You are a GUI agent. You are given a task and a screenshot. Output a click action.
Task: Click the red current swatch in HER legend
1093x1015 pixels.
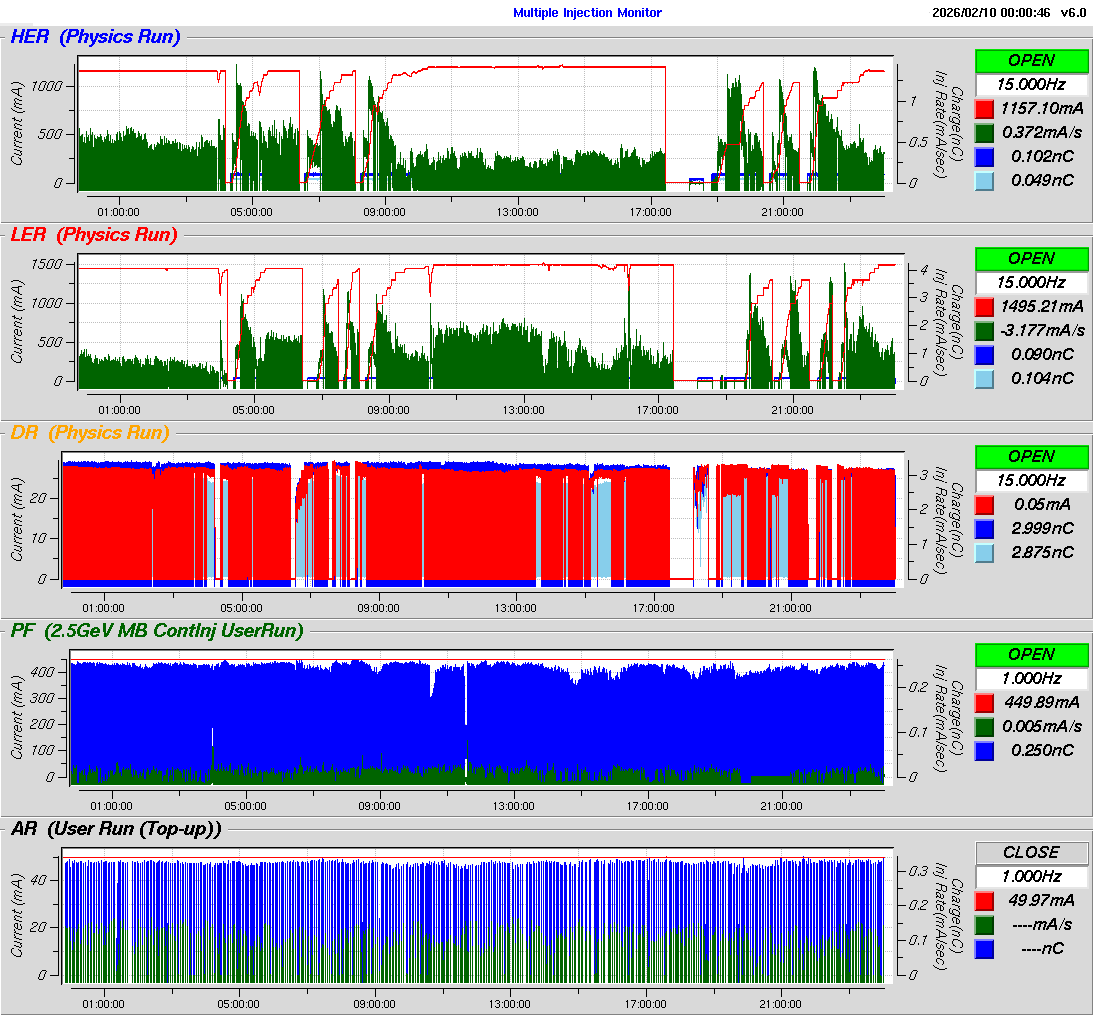click(984, 108)
